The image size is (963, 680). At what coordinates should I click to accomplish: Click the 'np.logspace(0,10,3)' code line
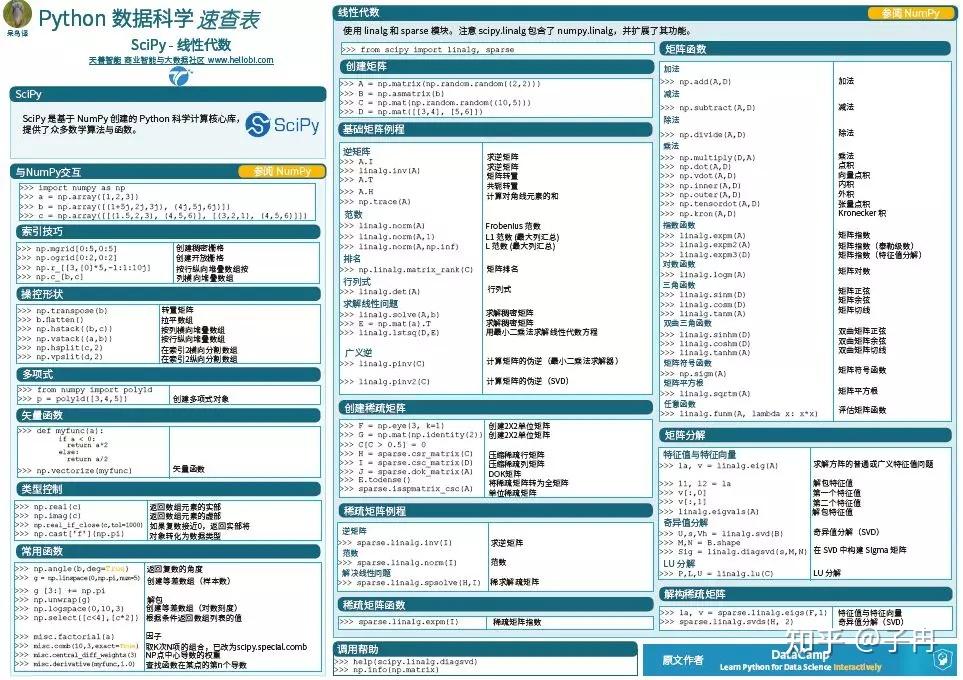(69, 609)
